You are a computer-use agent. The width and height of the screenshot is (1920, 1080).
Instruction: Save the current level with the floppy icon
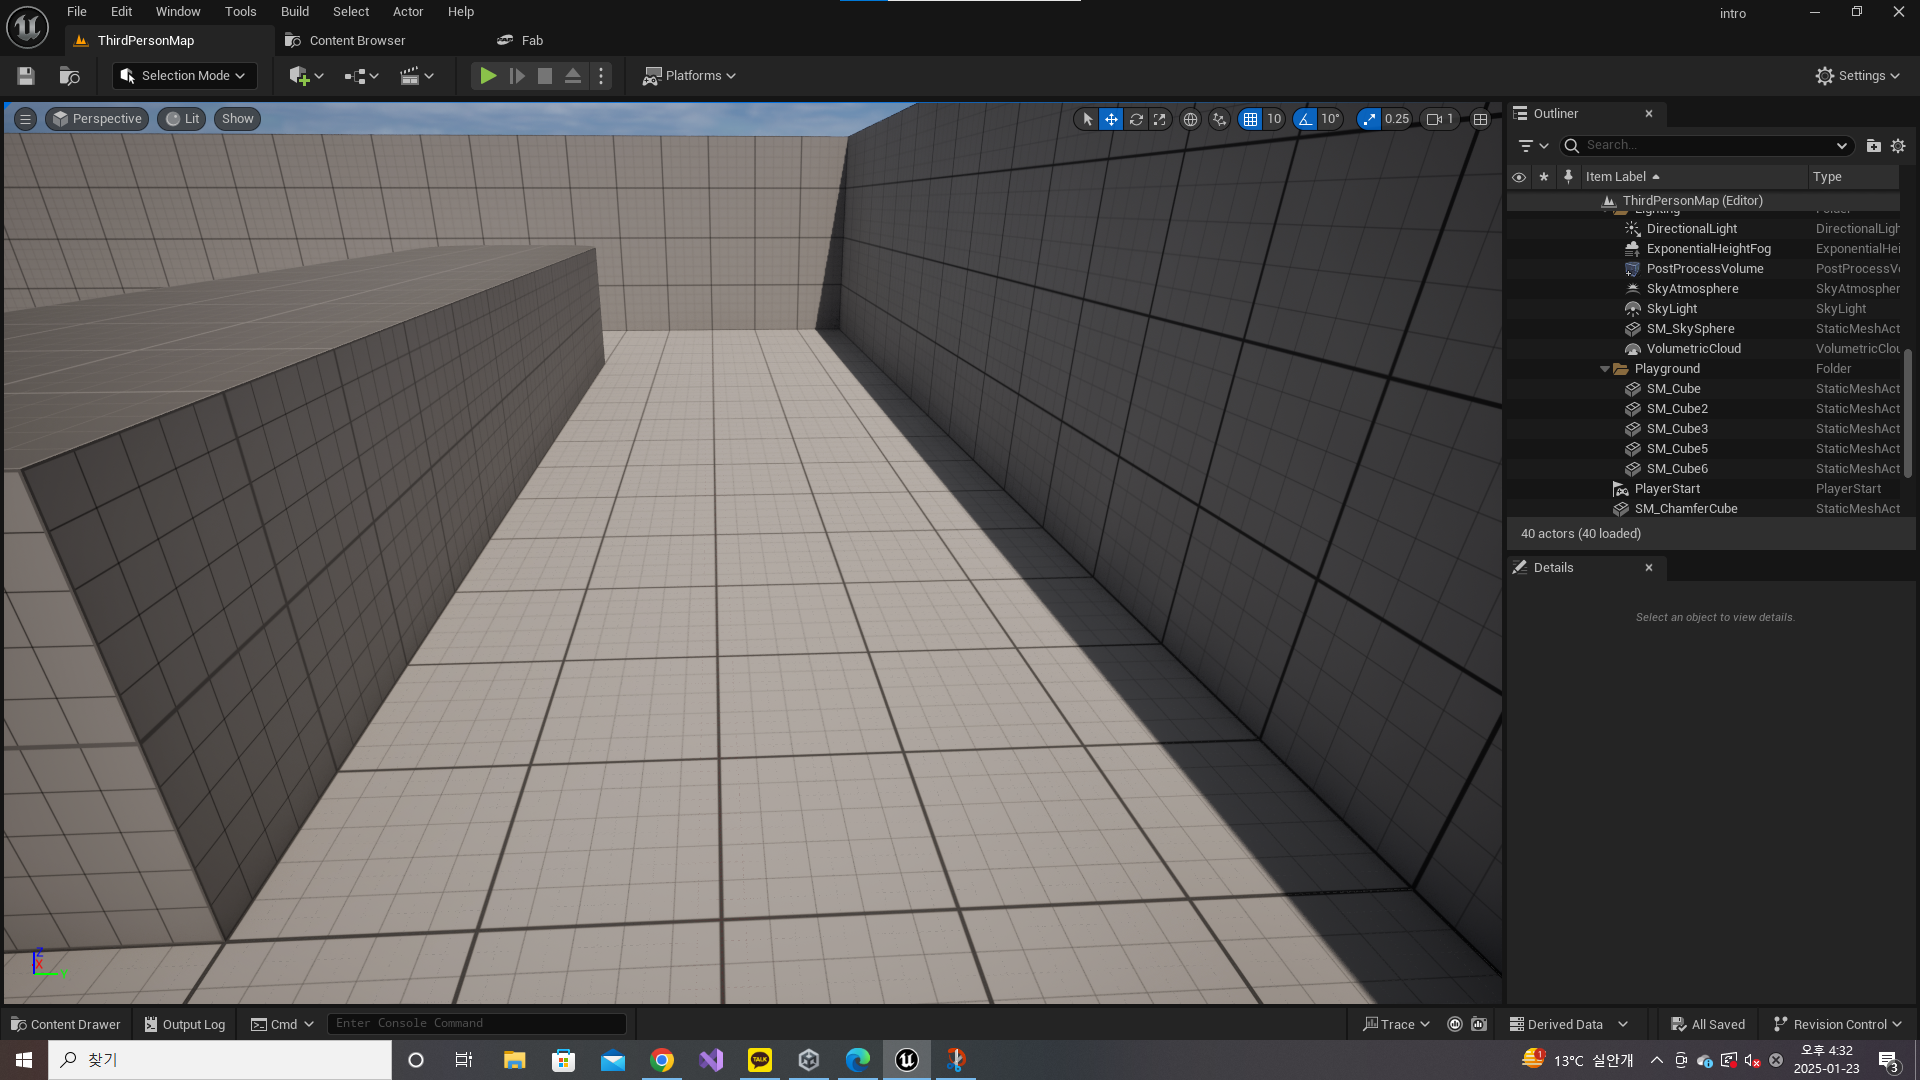[x=26, y=76]
